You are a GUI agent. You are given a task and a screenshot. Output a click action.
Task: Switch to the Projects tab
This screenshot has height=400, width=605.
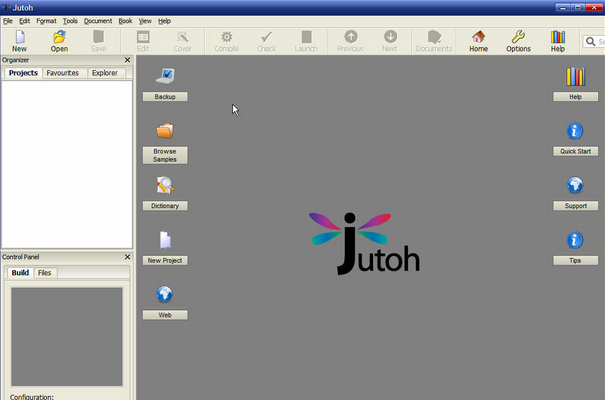click(x=24, y=73)
